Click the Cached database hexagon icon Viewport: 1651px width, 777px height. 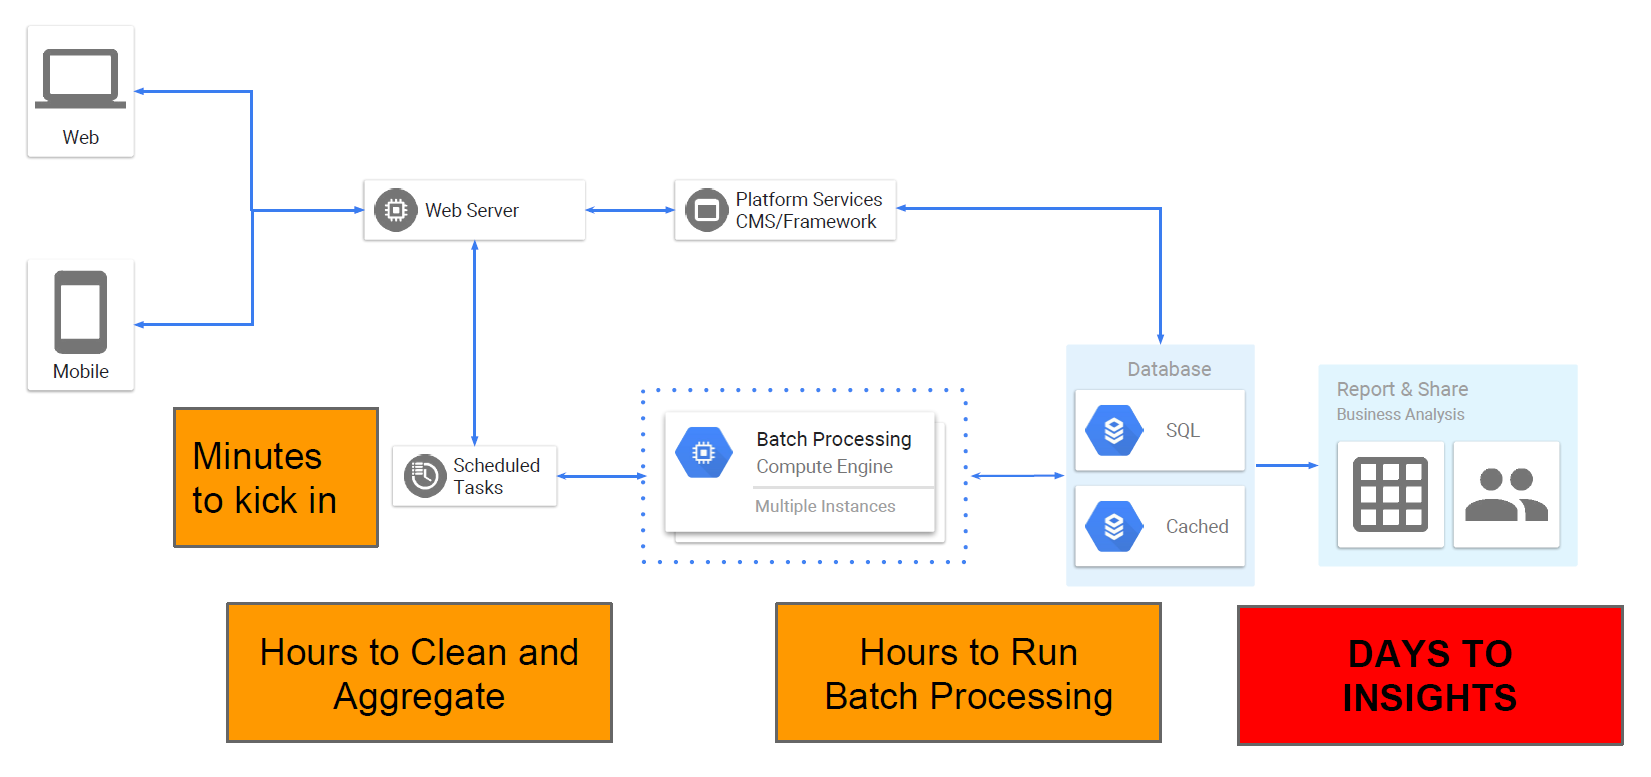click(x=1114, y=526)
